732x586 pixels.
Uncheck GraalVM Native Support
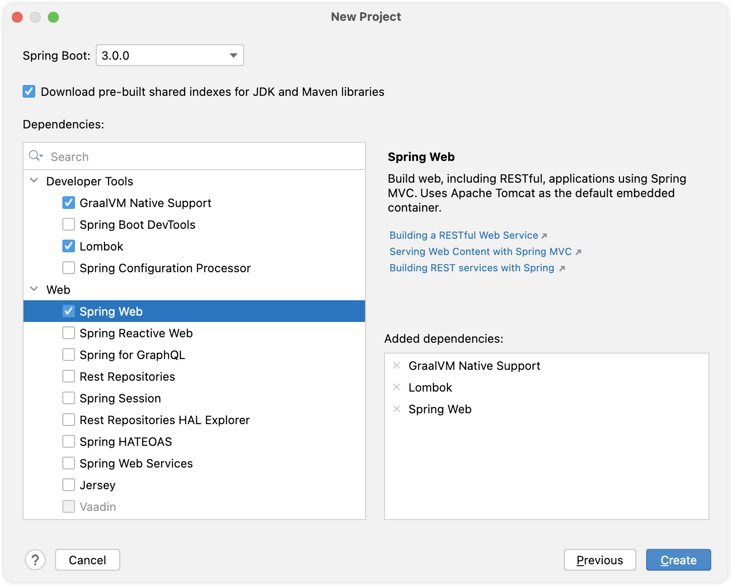pyautogui.click(x=69, y=203)
